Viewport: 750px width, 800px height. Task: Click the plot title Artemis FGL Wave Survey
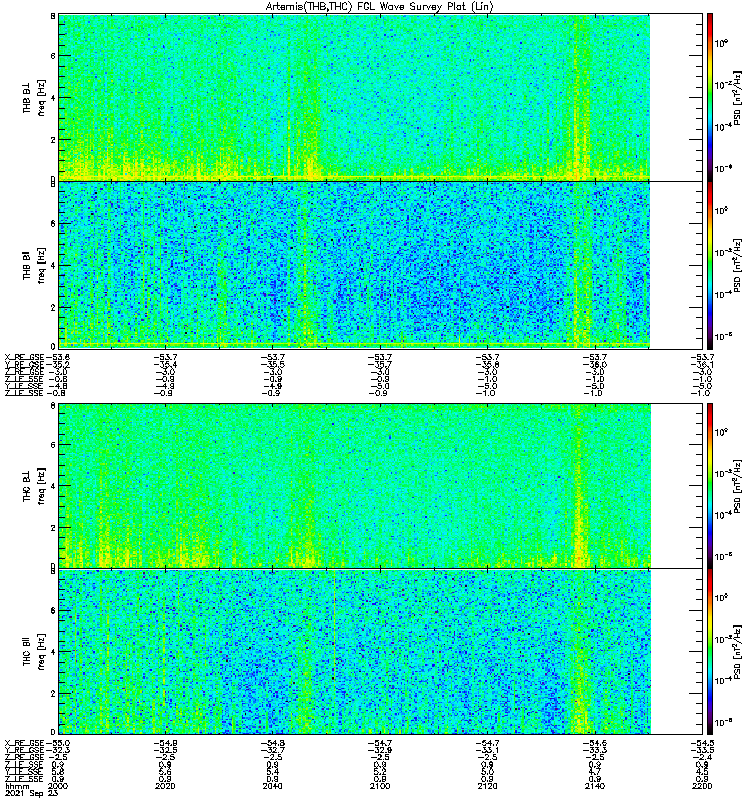pyautogui.click(x=380, y=7)
